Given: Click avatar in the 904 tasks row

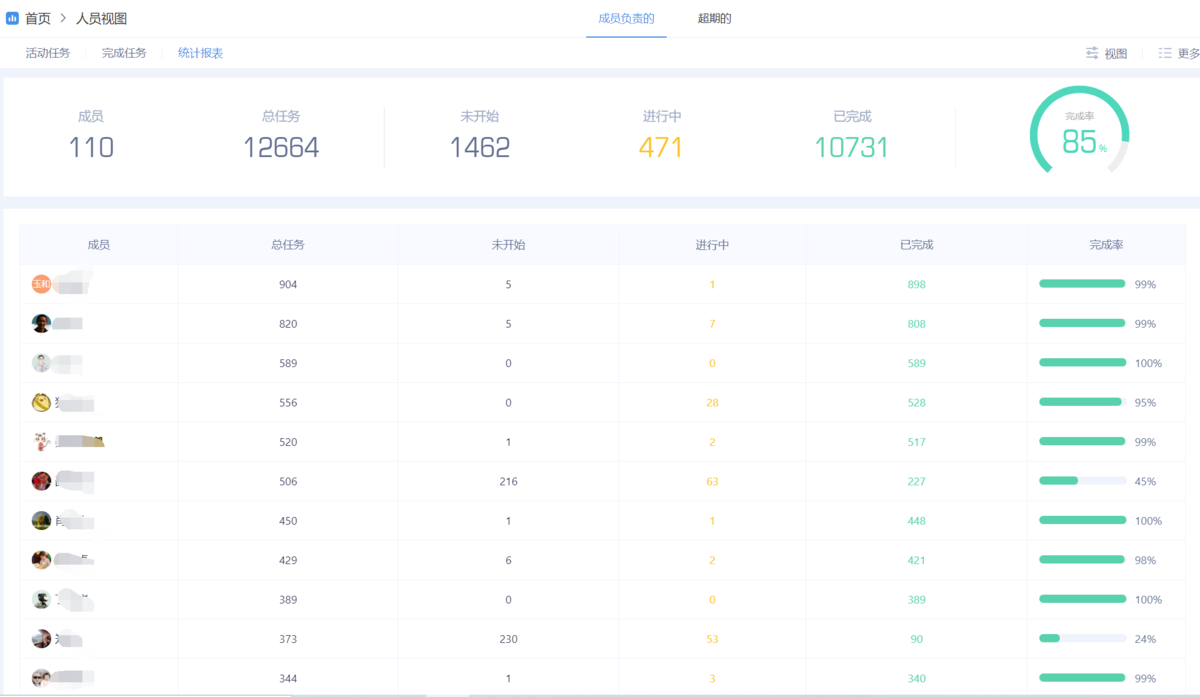Looking at the screenshot, I should [41, 284].
